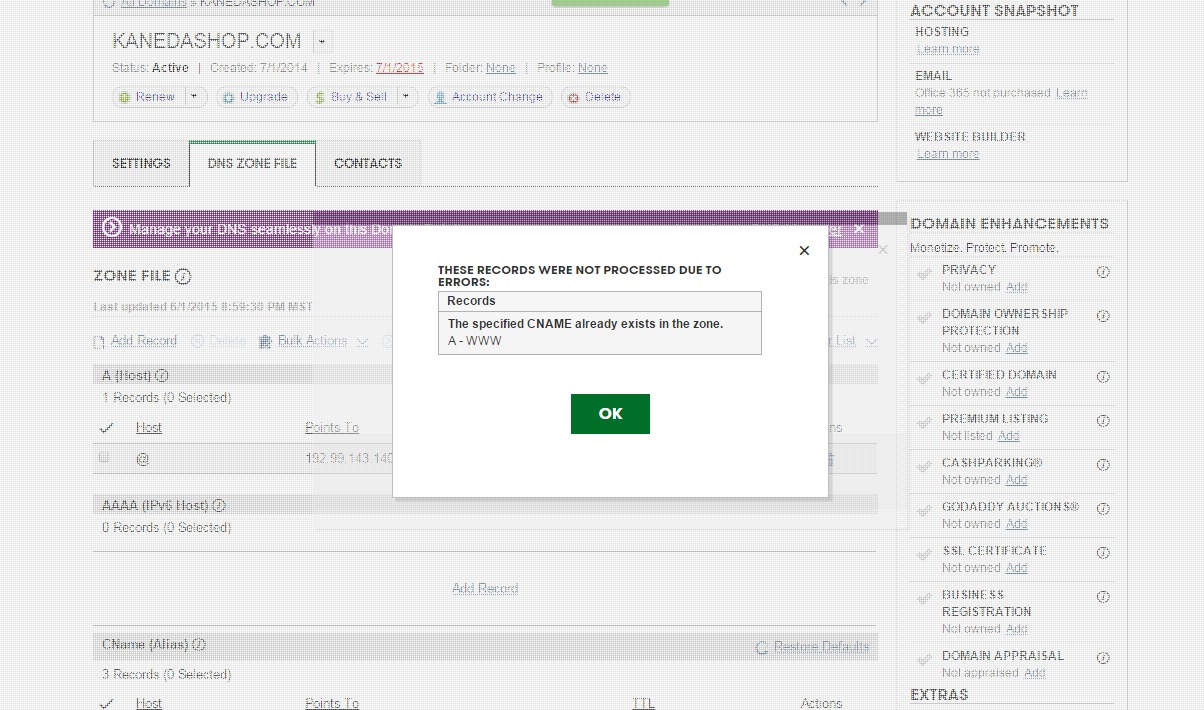Image resolution: width=1204 pixels, height=710 pixels.
Task: Click info icon next to Premium Listing
Action: [1103, 421]
